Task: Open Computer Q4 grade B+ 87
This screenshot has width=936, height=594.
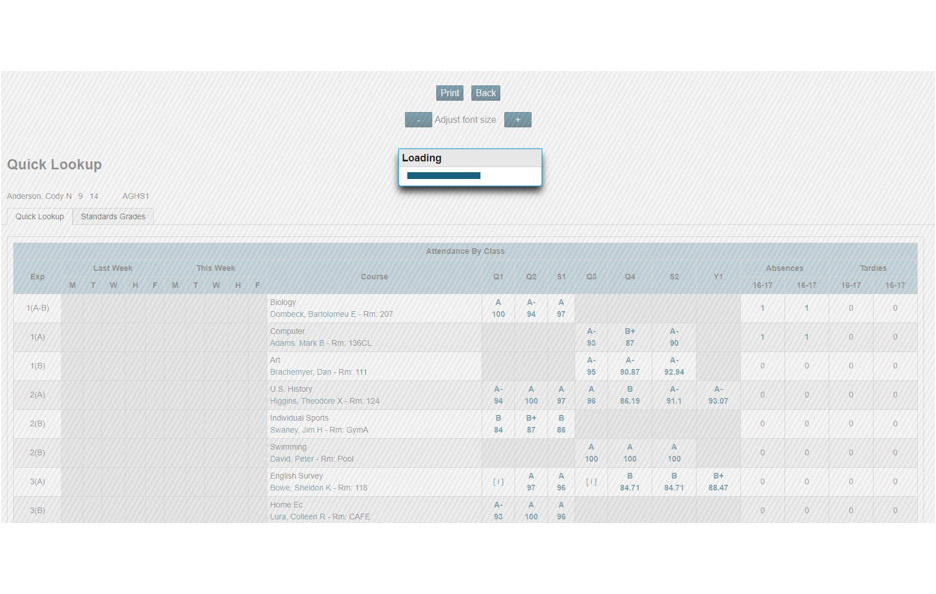Action: 630,337
